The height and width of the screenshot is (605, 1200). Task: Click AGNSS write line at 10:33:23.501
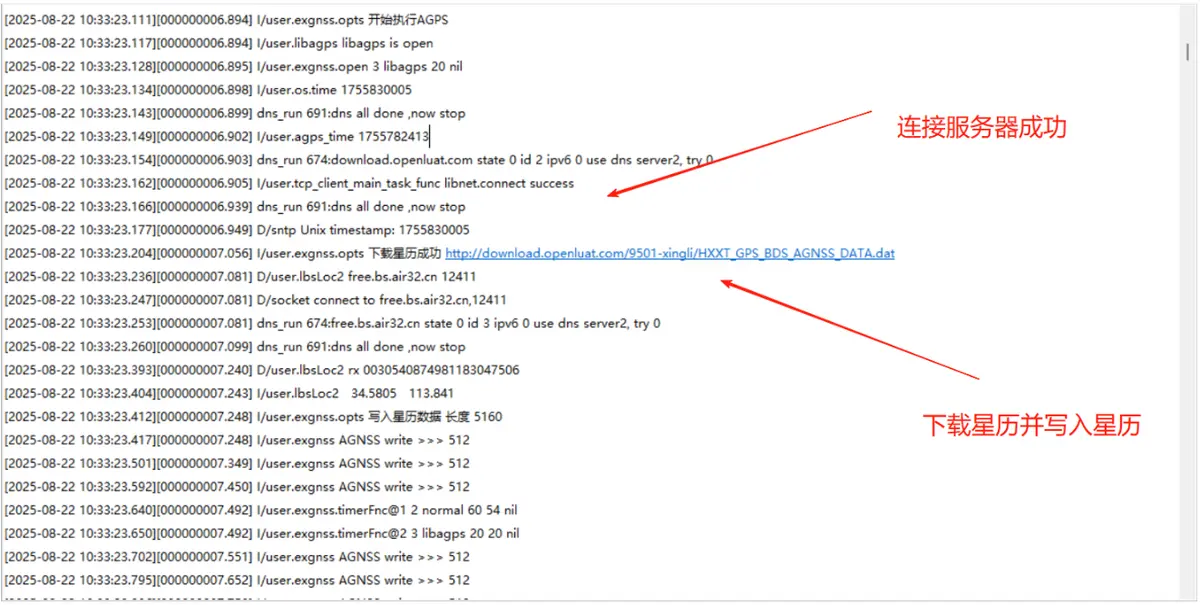pos(237,463)
